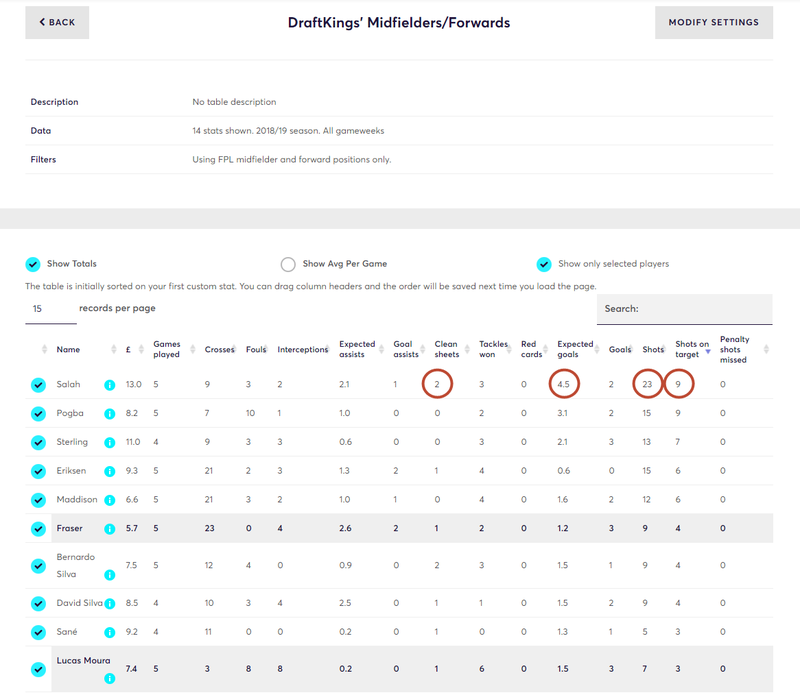
Task: Click Pogba's fouls value 10
Action: click(x=250, y=413)
